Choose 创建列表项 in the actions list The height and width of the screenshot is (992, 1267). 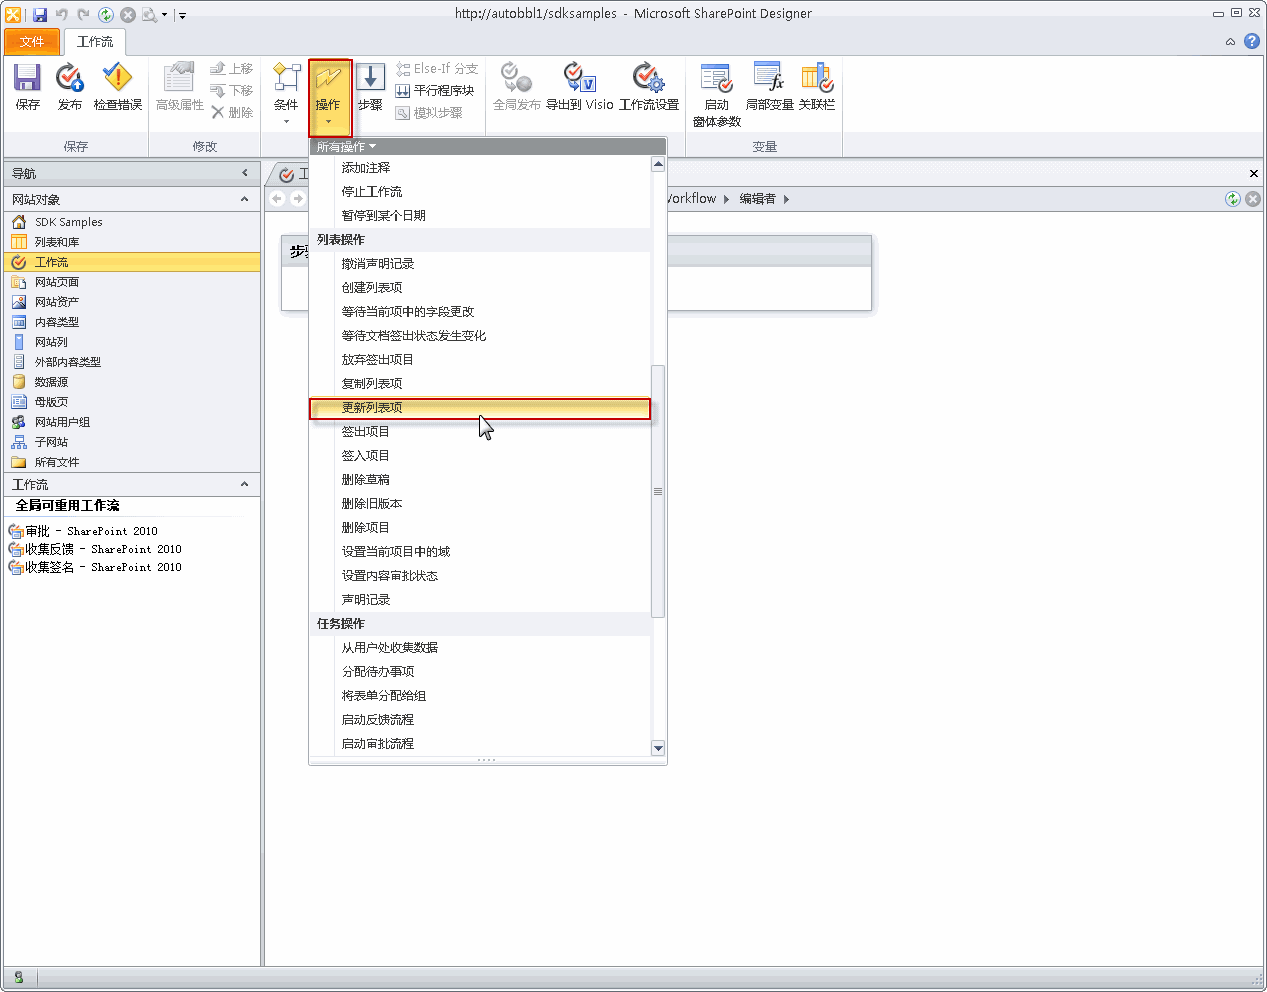pos(372,288)
